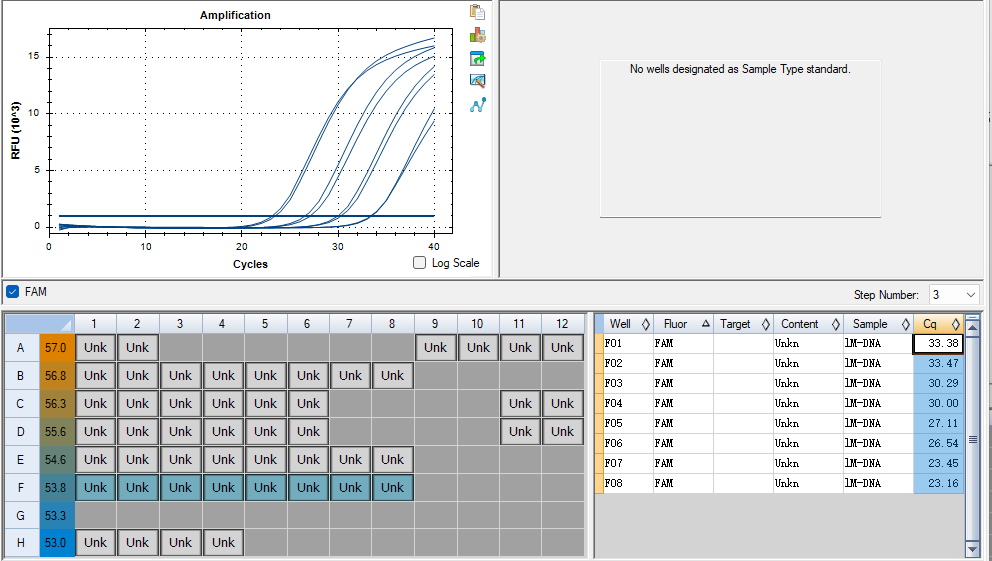
Task: Click the 1M-DNA sample for F05
Action: tap(878, 423)
